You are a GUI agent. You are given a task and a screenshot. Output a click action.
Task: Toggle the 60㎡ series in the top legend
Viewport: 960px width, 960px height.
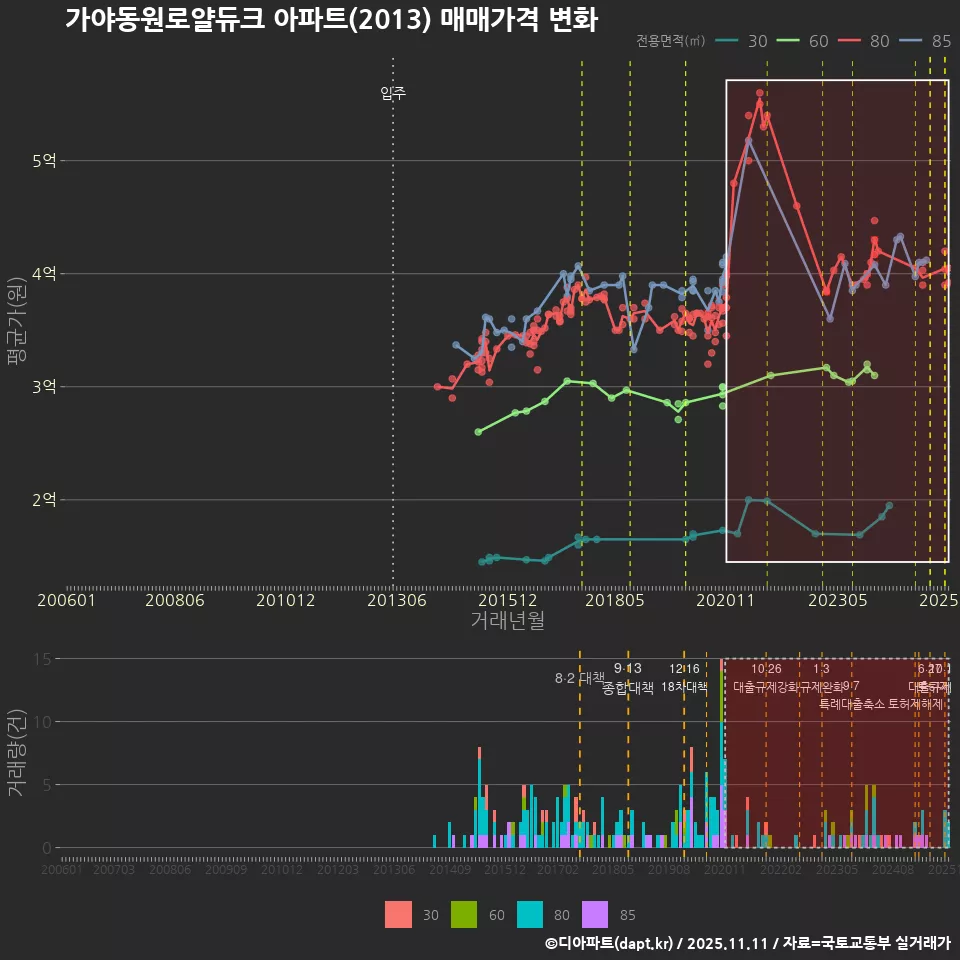pos(806,42)
